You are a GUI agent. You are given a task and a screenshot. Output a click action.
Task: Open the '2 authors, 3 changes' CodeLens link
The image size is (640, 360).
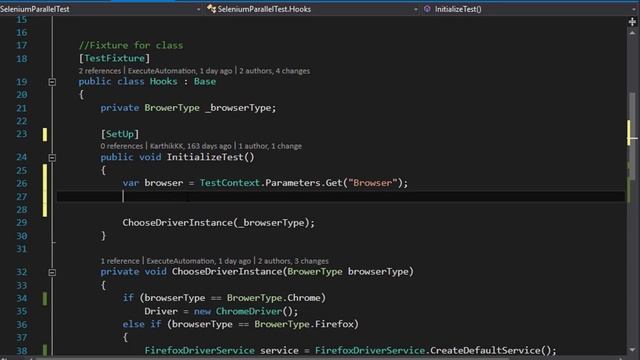tap(293, 261)
